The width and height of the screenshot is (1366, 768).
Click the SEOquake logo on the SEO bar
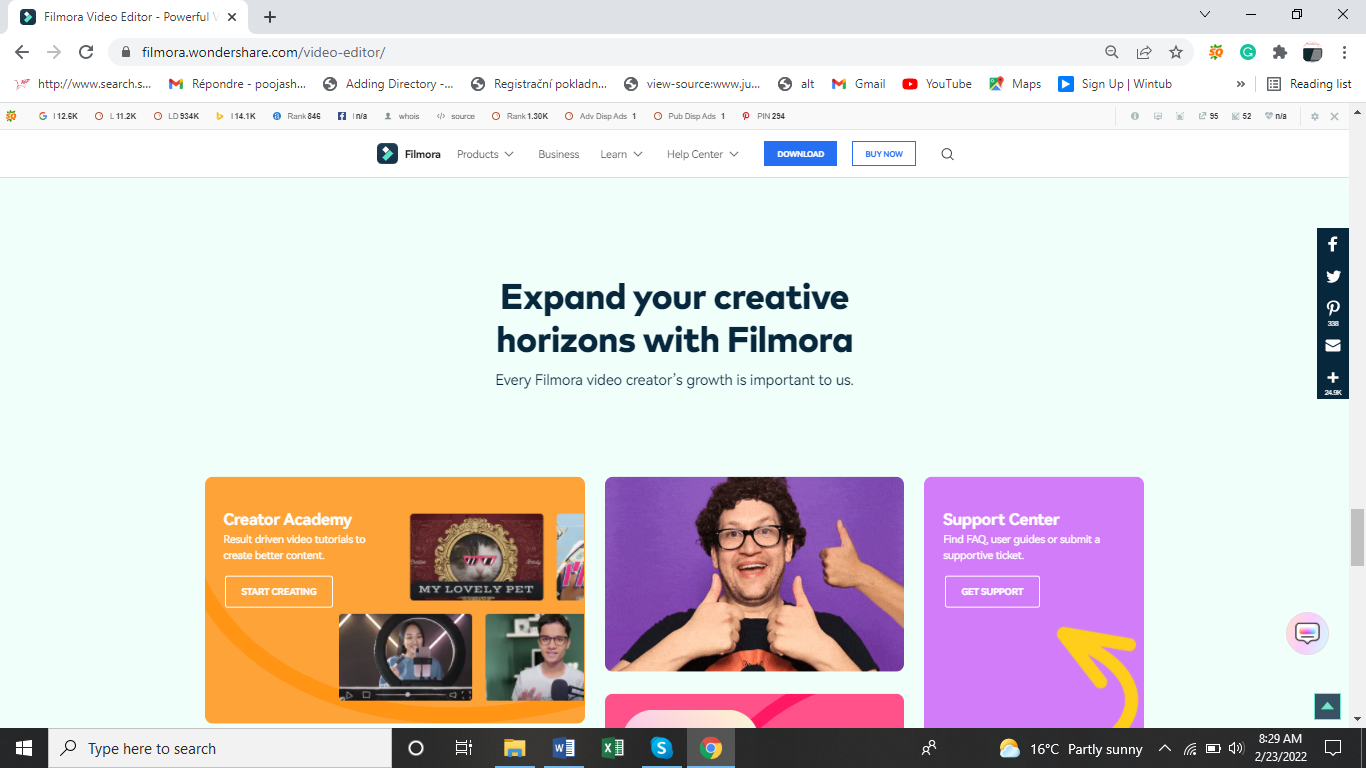click(11, 116)
